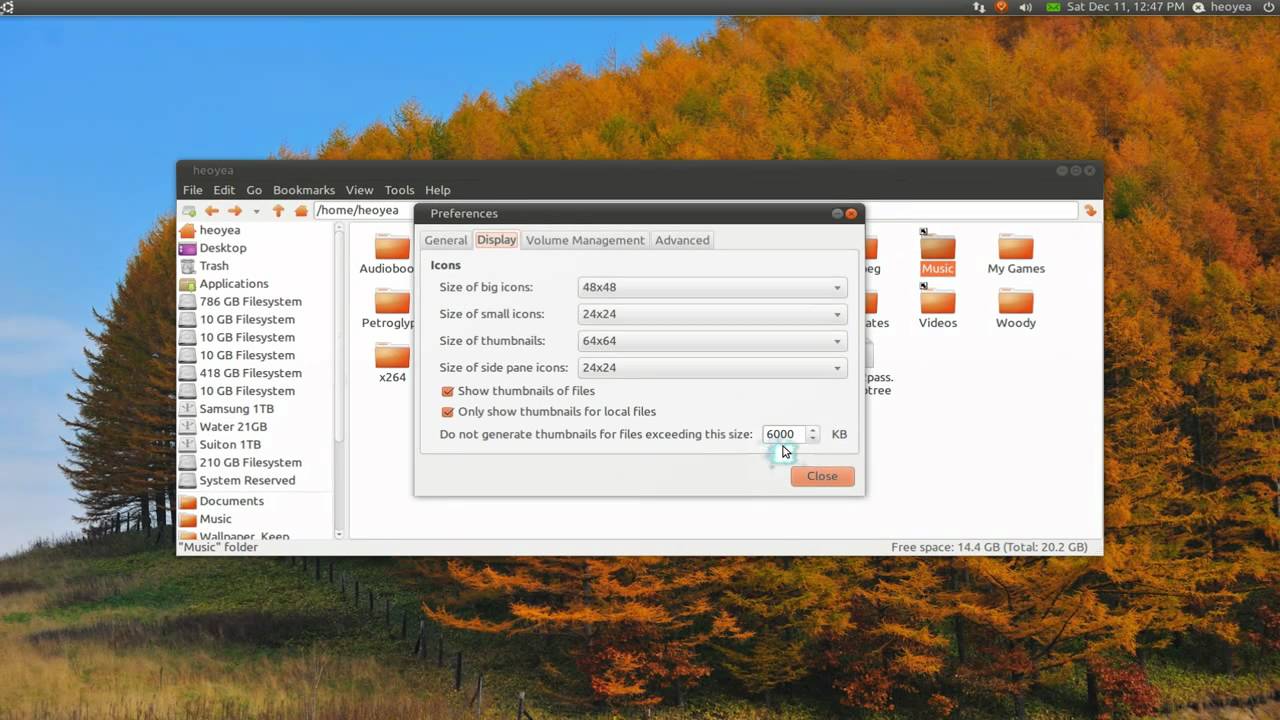
Task: Open the network indicator in top panel
Action: [979, 7]
